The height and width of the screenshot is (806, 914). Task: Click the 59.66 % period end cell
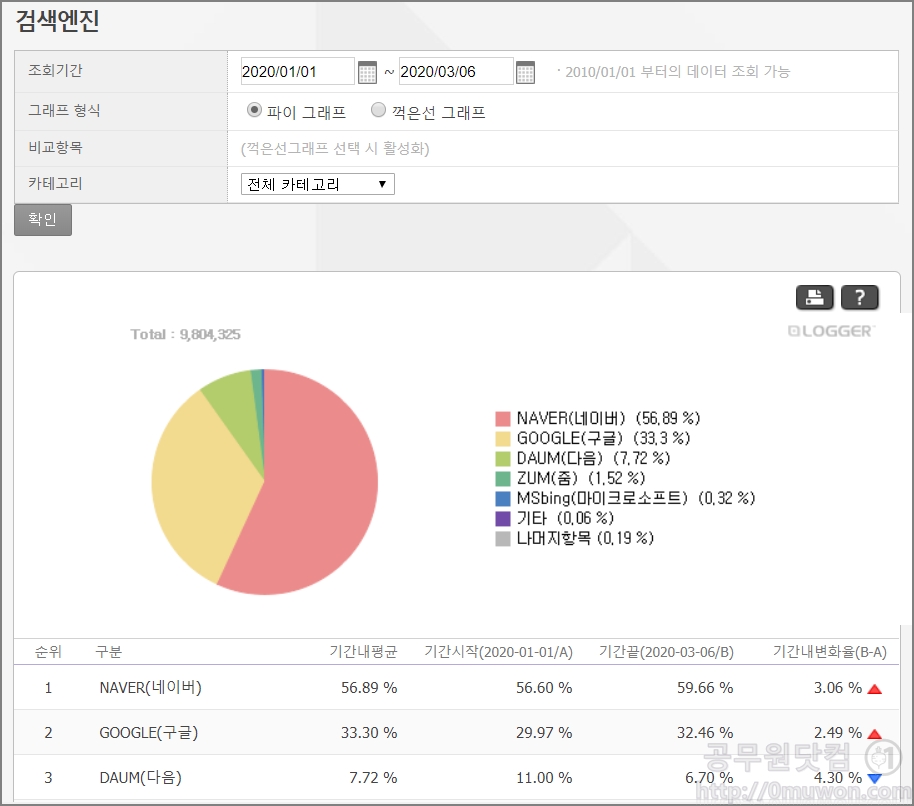[x=705, y=688]
